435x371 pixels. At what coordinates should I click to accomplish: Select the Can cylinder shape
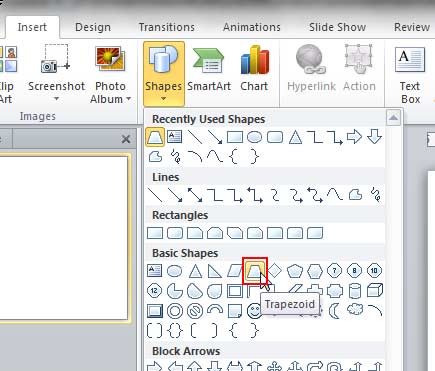click(x=355, y=291)
